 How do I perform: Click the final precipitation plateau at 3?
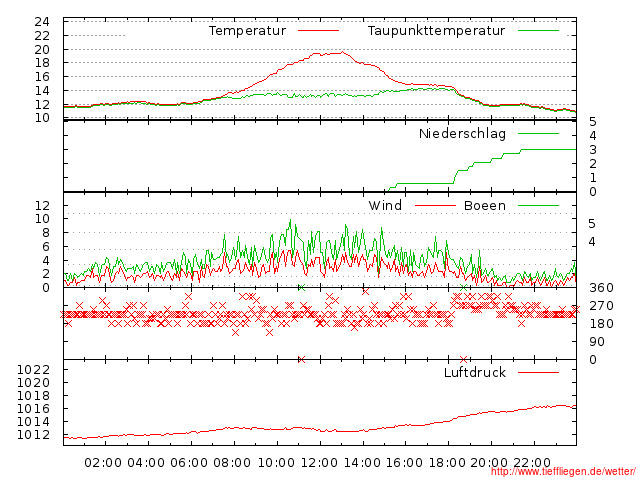(548, 149)
